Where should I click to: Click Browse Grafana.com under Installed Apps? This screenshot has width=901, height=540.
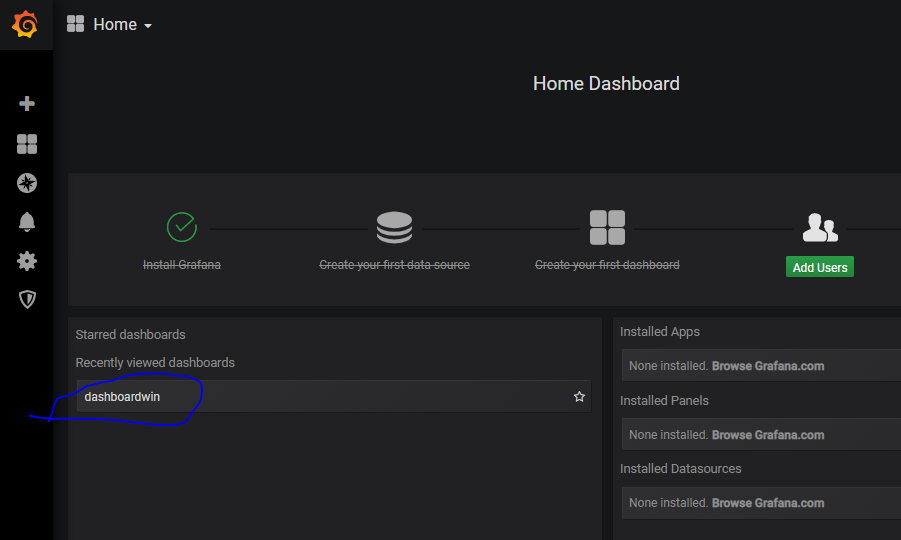click(768, 366)
